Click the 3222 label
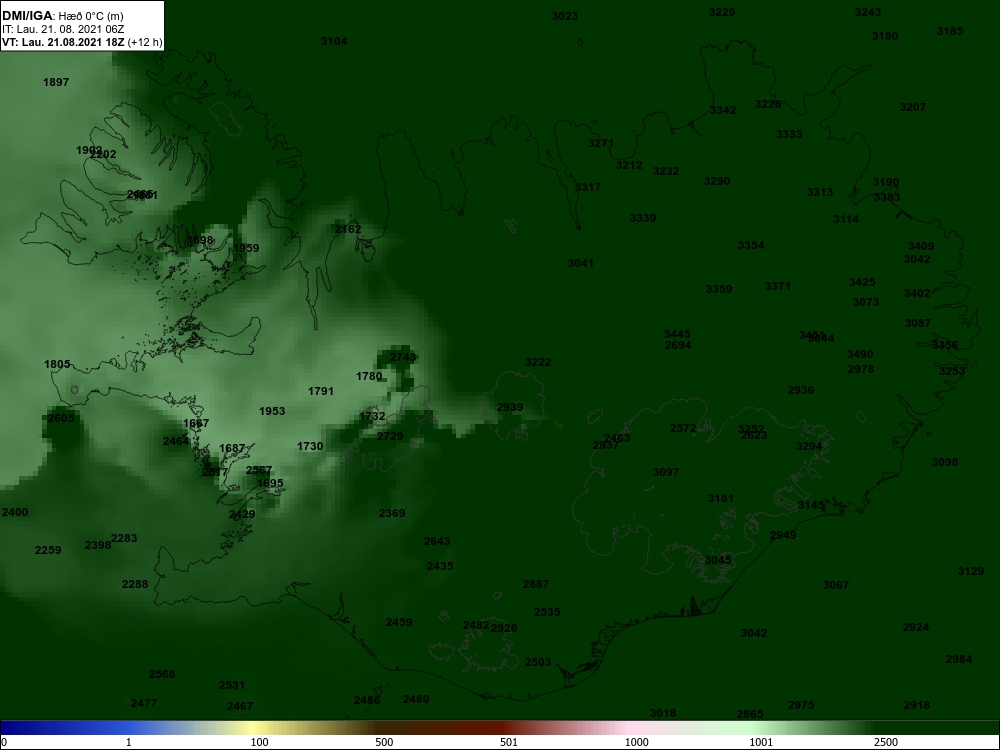The height and width of the screenshot is (750, 1000). pos(538,362)
